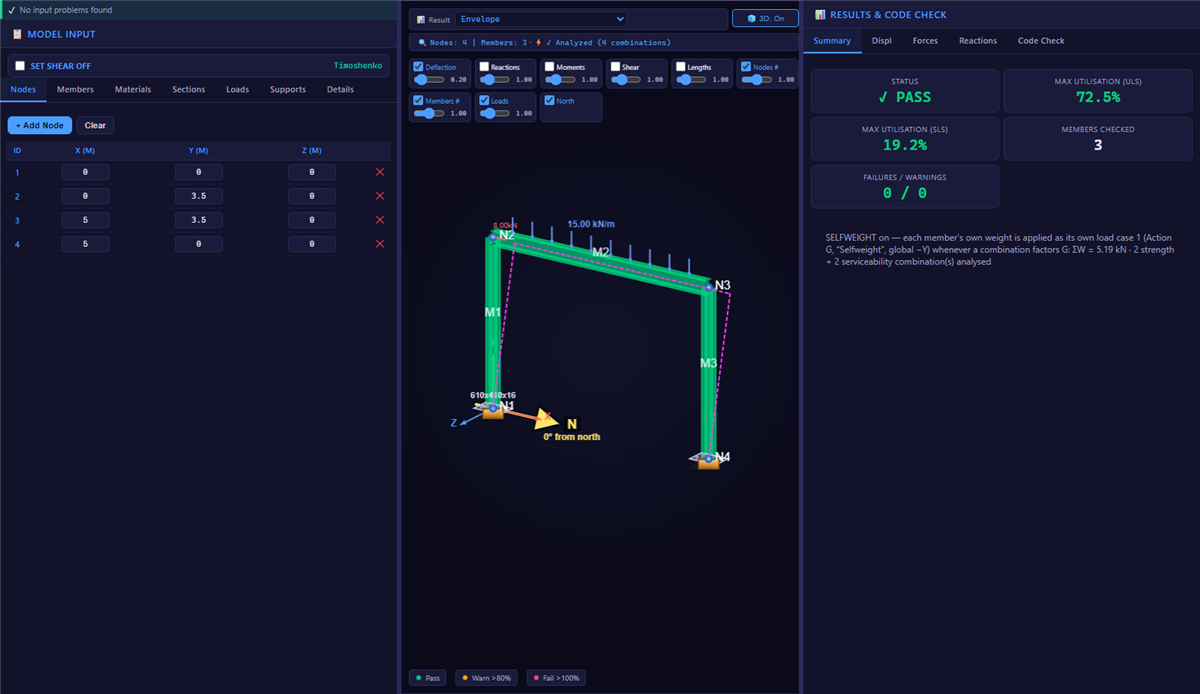Viewport: 1200px width, 694px height.
Task: Open the Supports input tab
Action: (288, 90)
